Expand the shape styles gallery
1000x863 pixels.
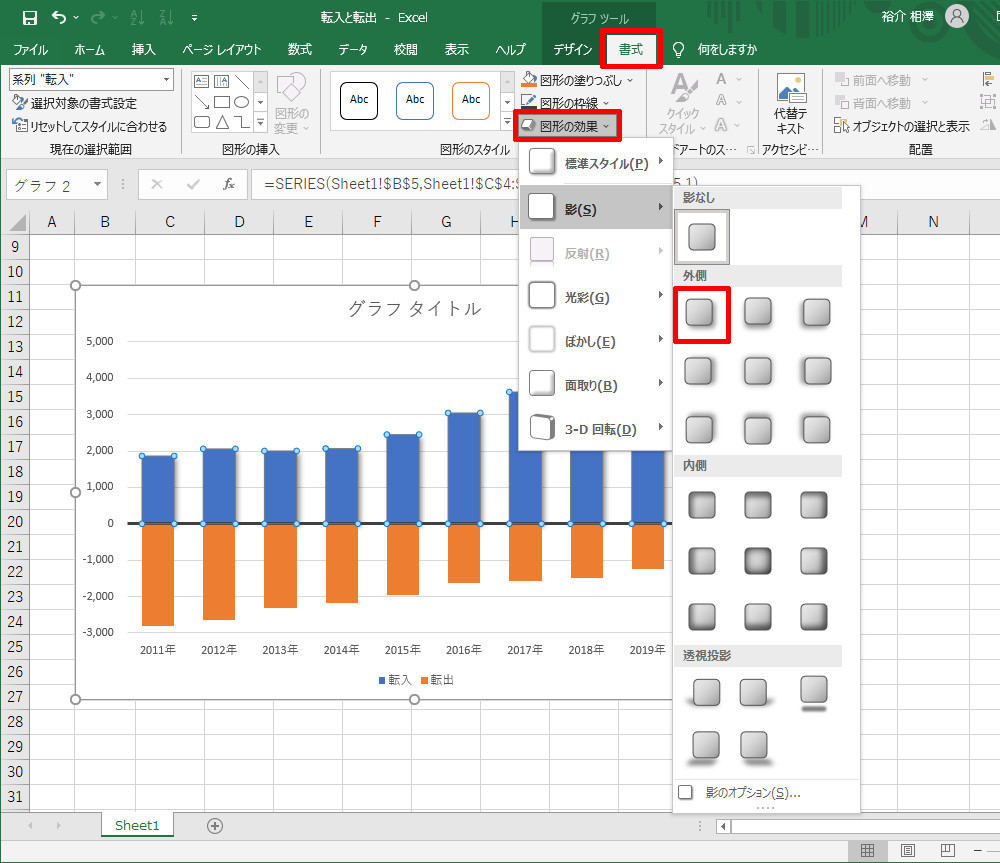[x=508, y=122]
